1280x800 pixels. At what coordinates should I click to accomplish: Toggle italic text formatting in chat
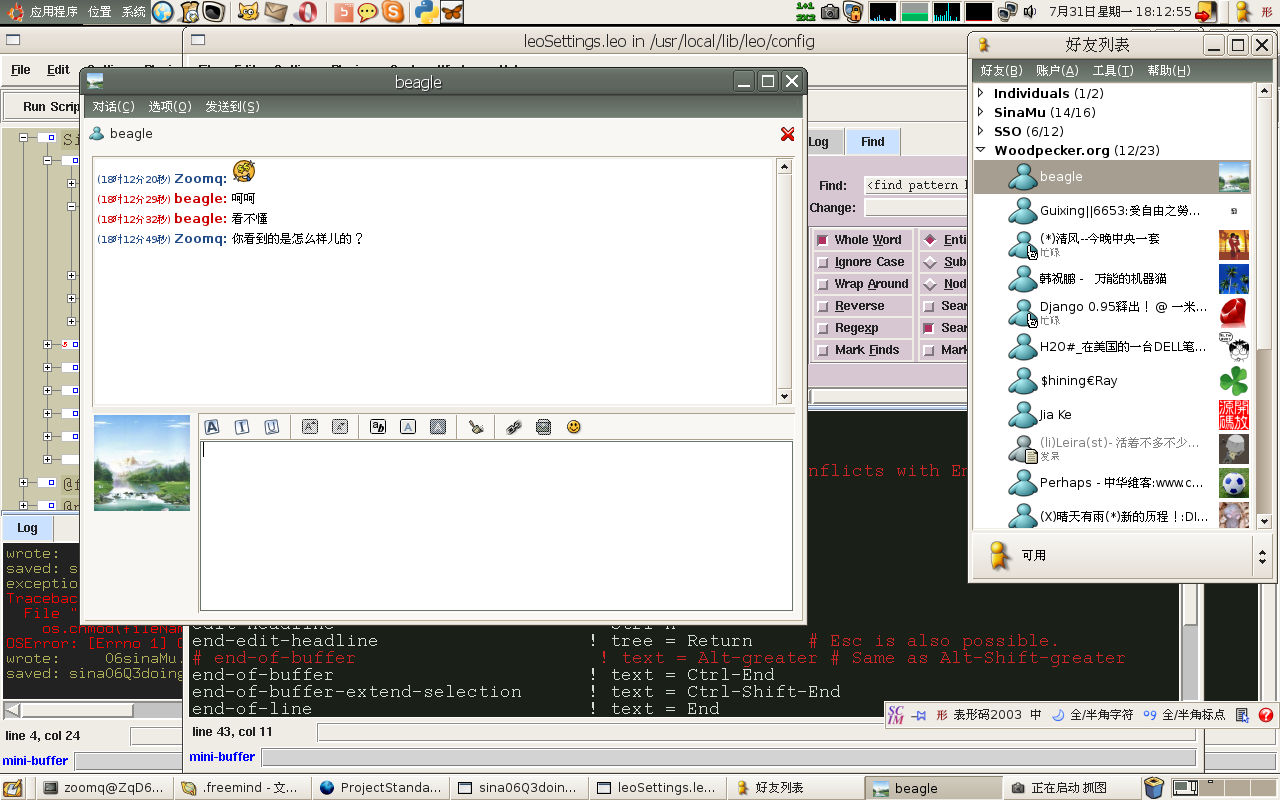click(242, 427)
